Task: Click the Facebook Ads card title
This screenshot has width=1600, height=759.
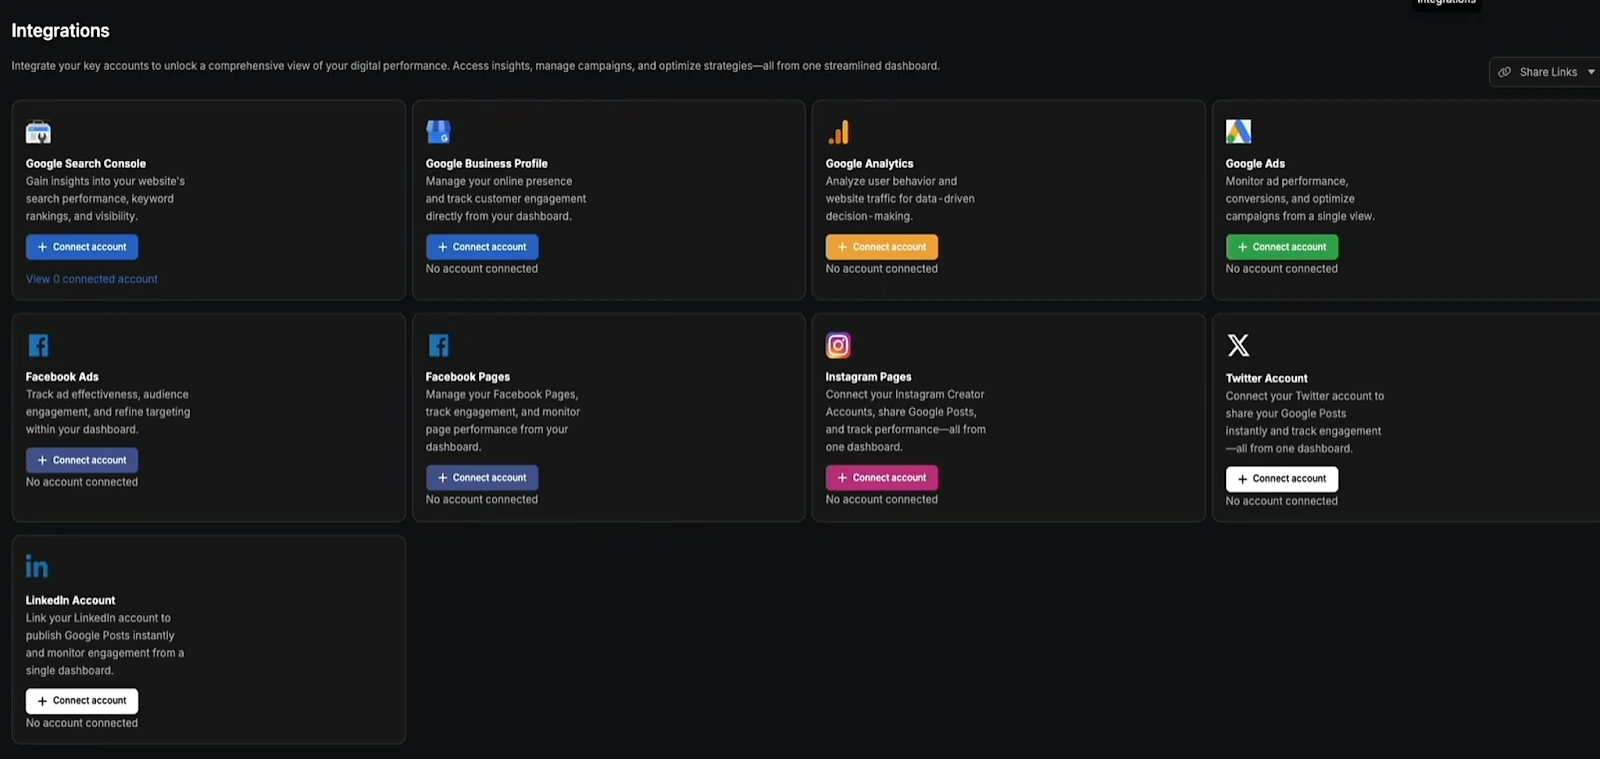Action: 62,377
